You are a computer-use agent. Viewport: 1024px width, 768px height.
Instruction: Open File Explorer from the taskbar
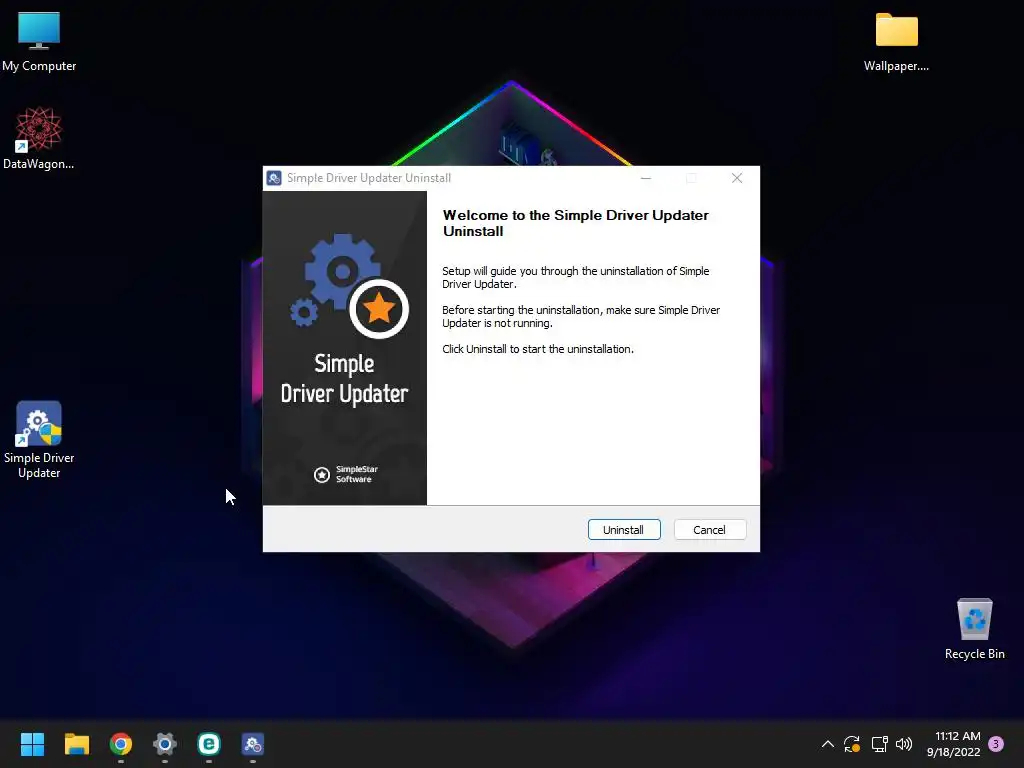pos(76,744)
